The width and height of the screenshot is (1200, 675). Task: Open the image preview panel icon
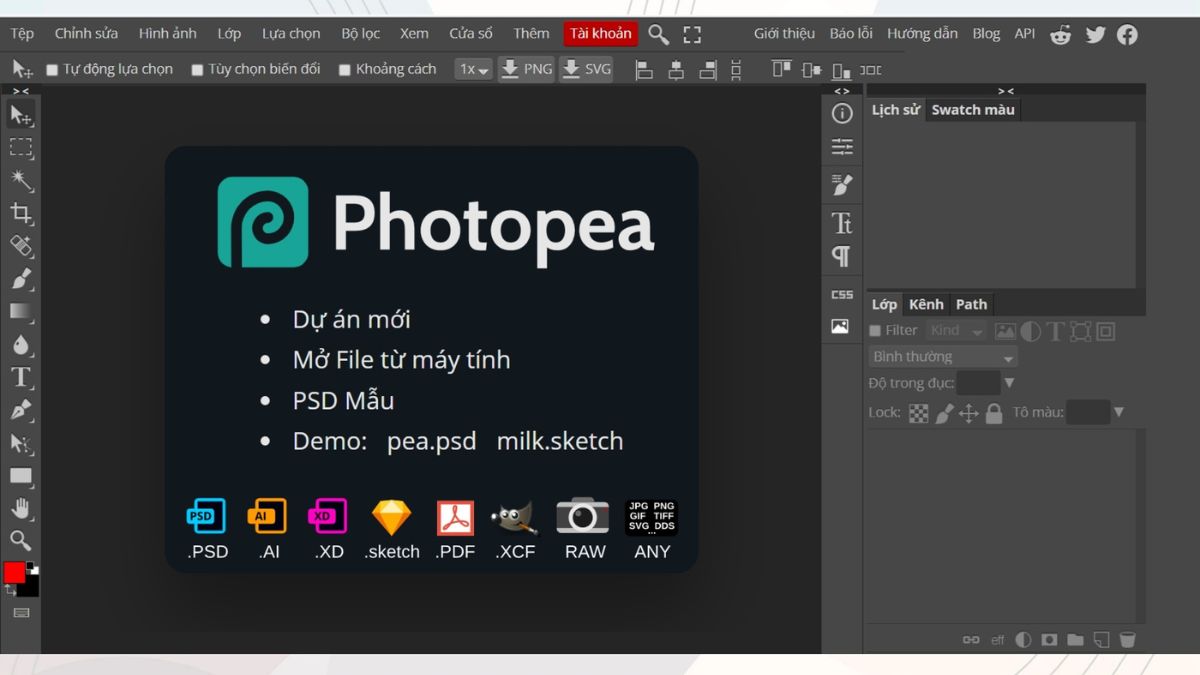pos(840,326)
